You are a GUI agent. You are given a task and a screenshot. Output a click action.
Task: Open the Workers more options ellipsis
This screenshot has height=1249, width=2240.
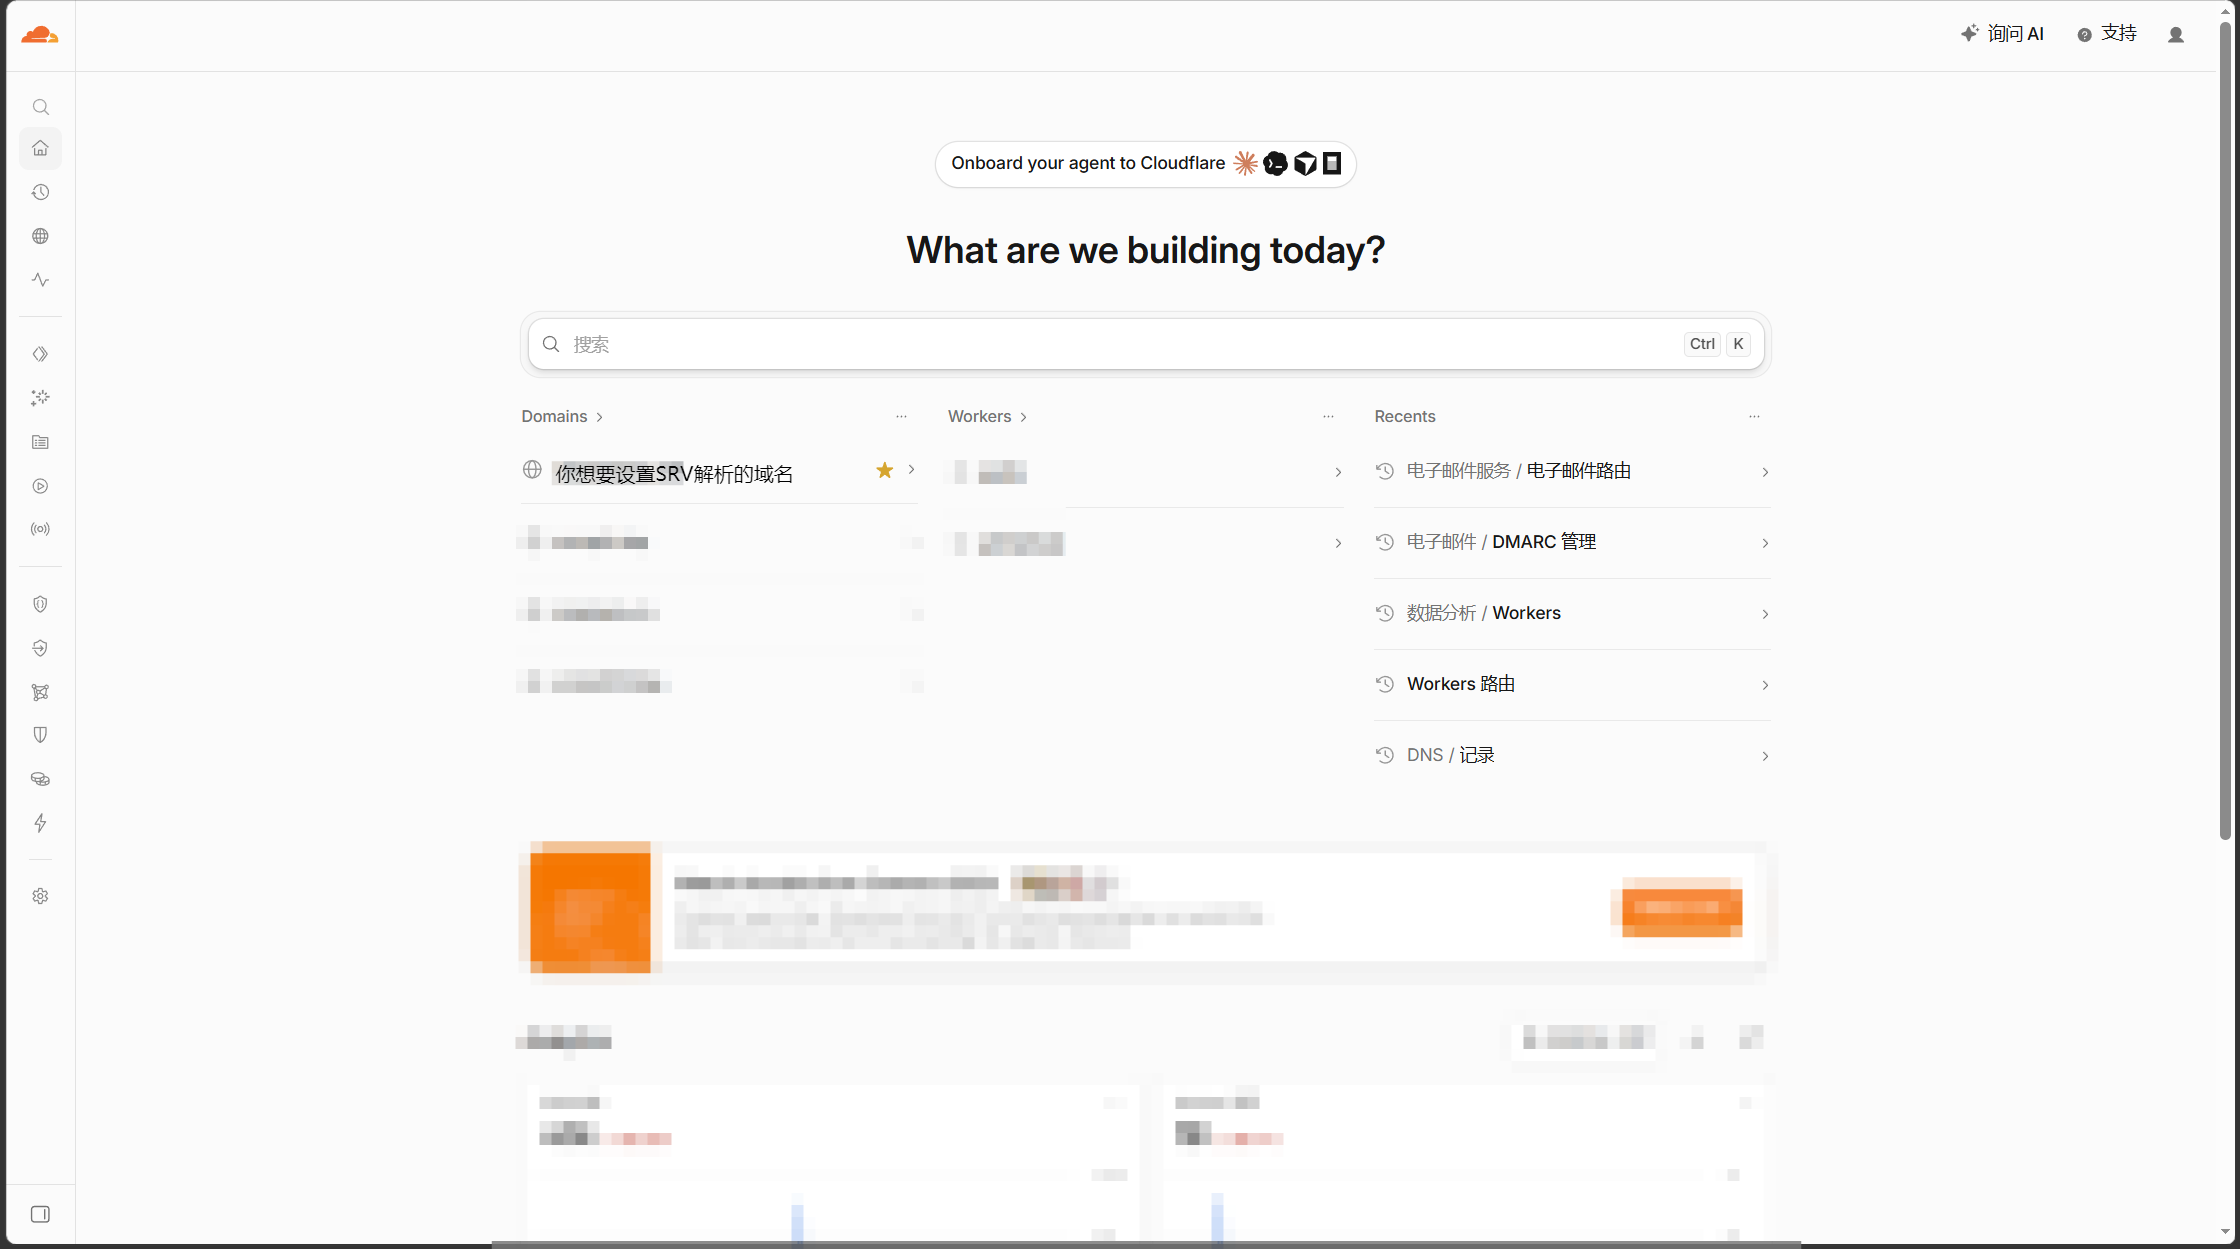[1328, 416]
